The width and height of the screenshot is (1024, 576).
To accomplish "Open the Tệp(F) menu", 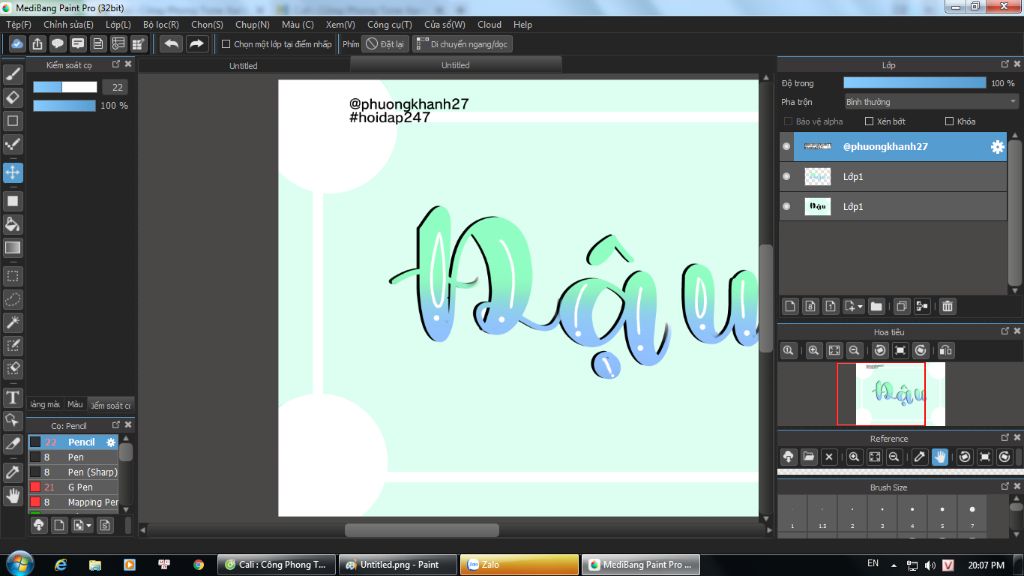I will coord(18,24).
